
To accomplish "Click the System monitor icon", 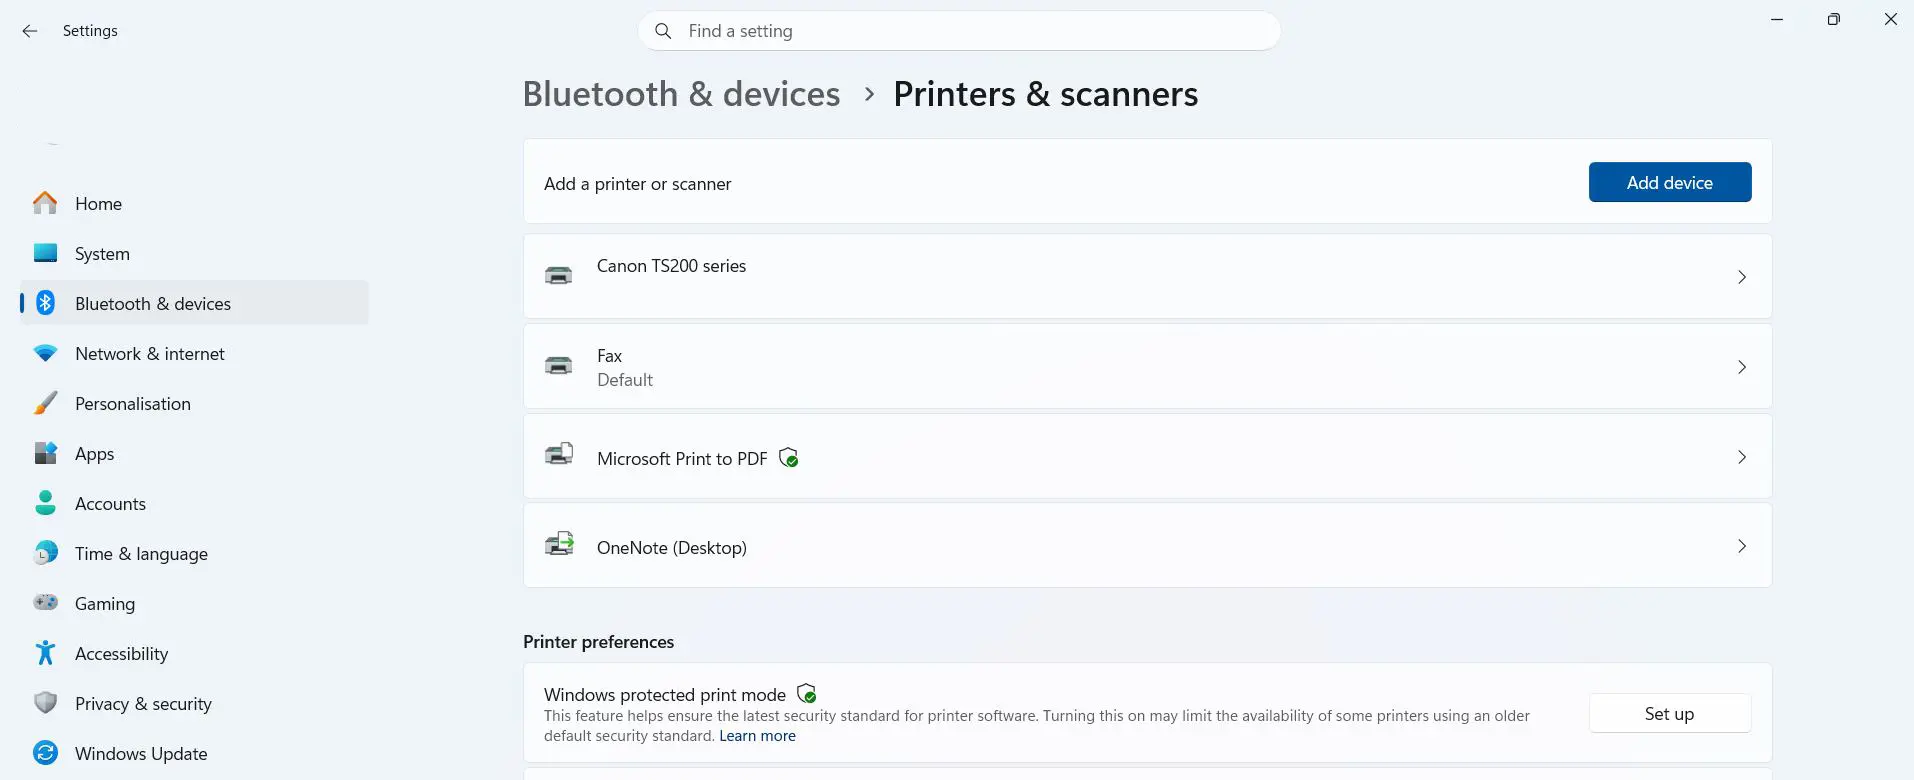I will (45, 253).
